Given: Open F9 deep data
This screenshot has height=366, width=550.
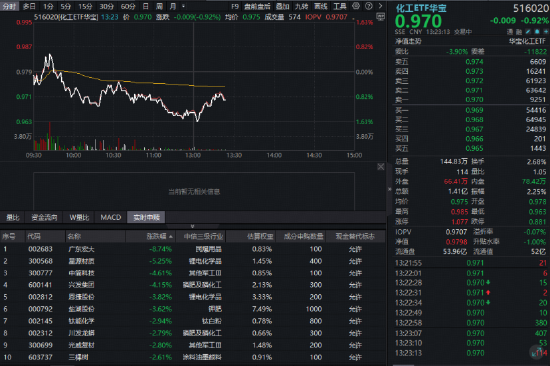Looking at the screenshot, I should coord(235,6).
